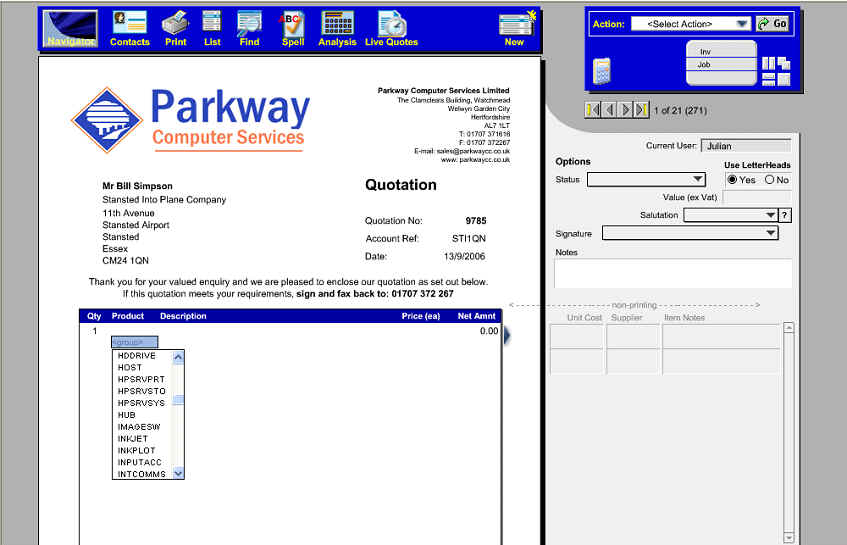Image resolution: width=847 pixels, height=545 pixels.
Task: Click the first Supplier cell
Action: tap(633, 337)
